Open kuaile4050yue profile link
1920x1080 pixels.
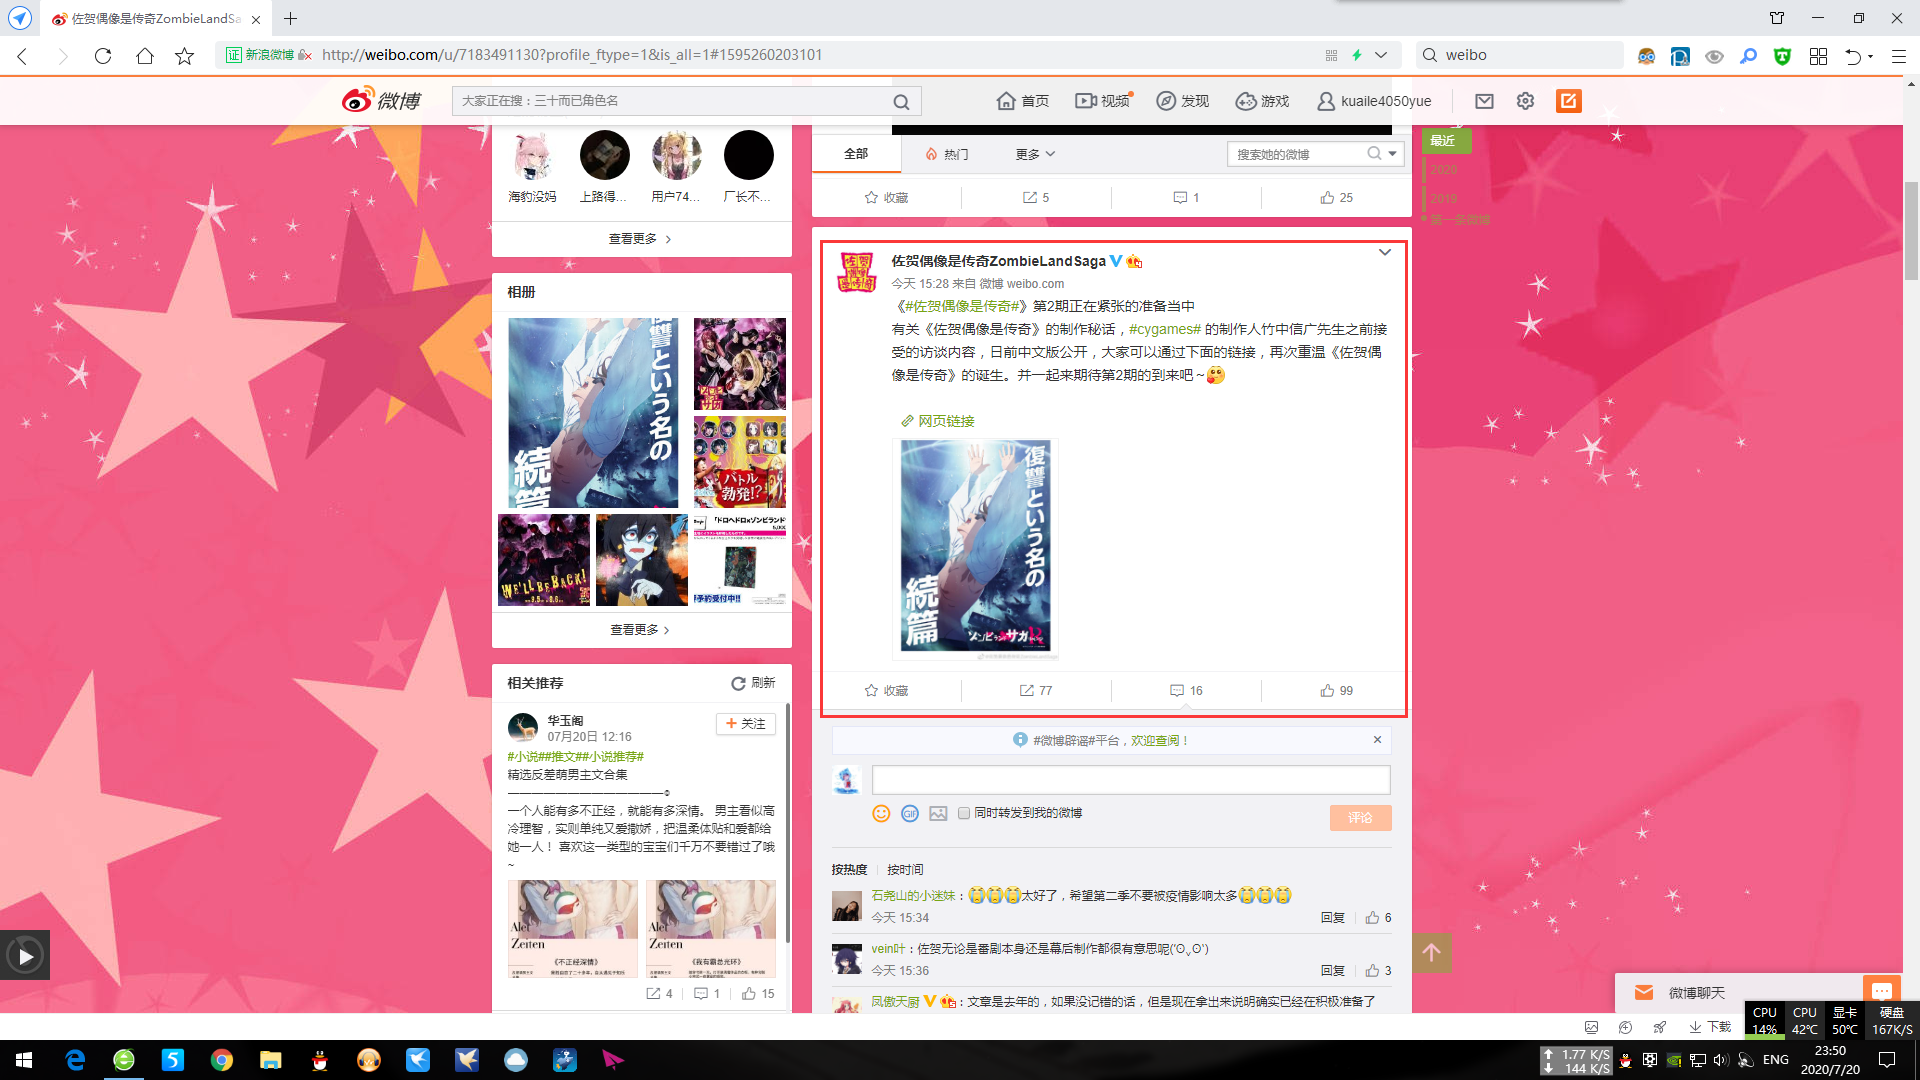tap(1374, 101)
